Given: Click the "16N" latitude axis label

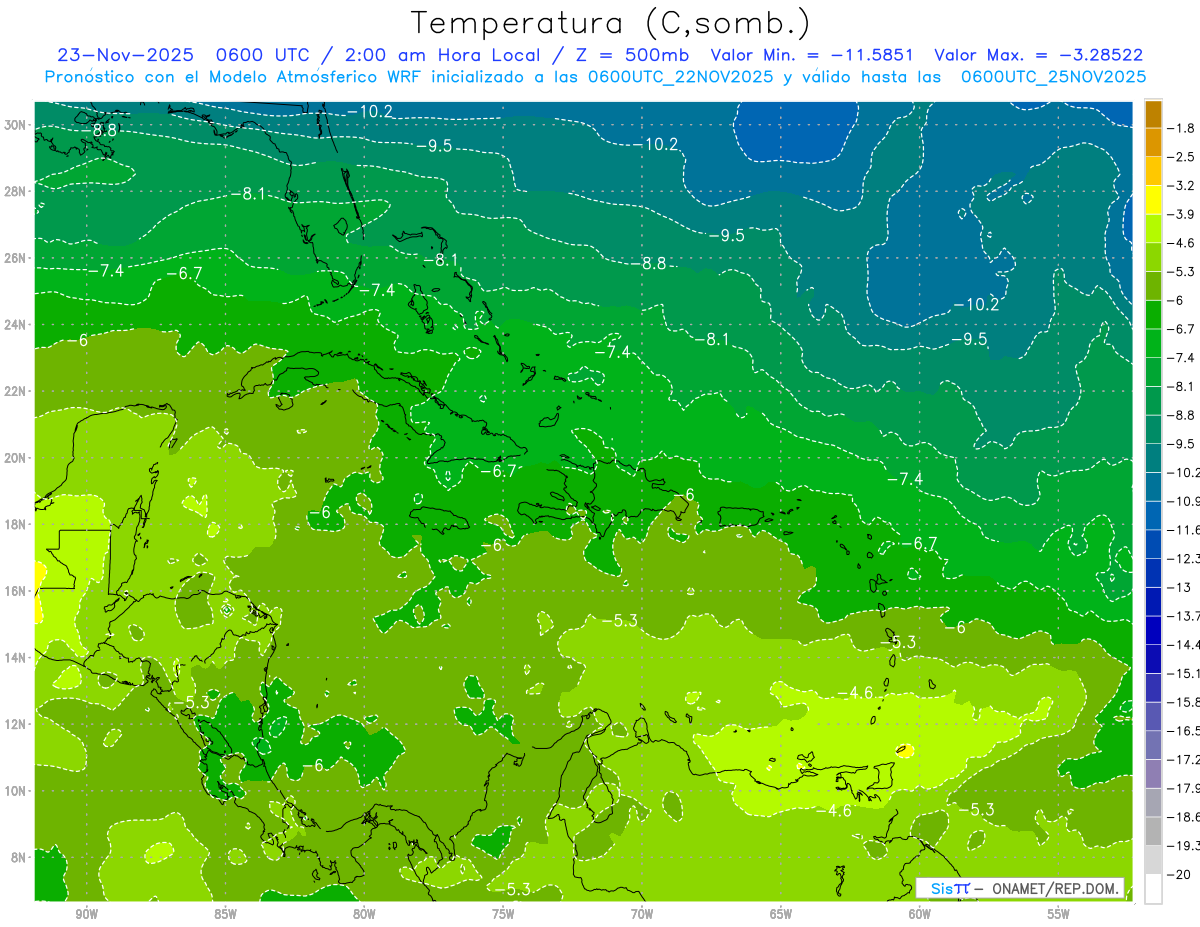Looking at the screenshot, I should click(x=17, y=591).
